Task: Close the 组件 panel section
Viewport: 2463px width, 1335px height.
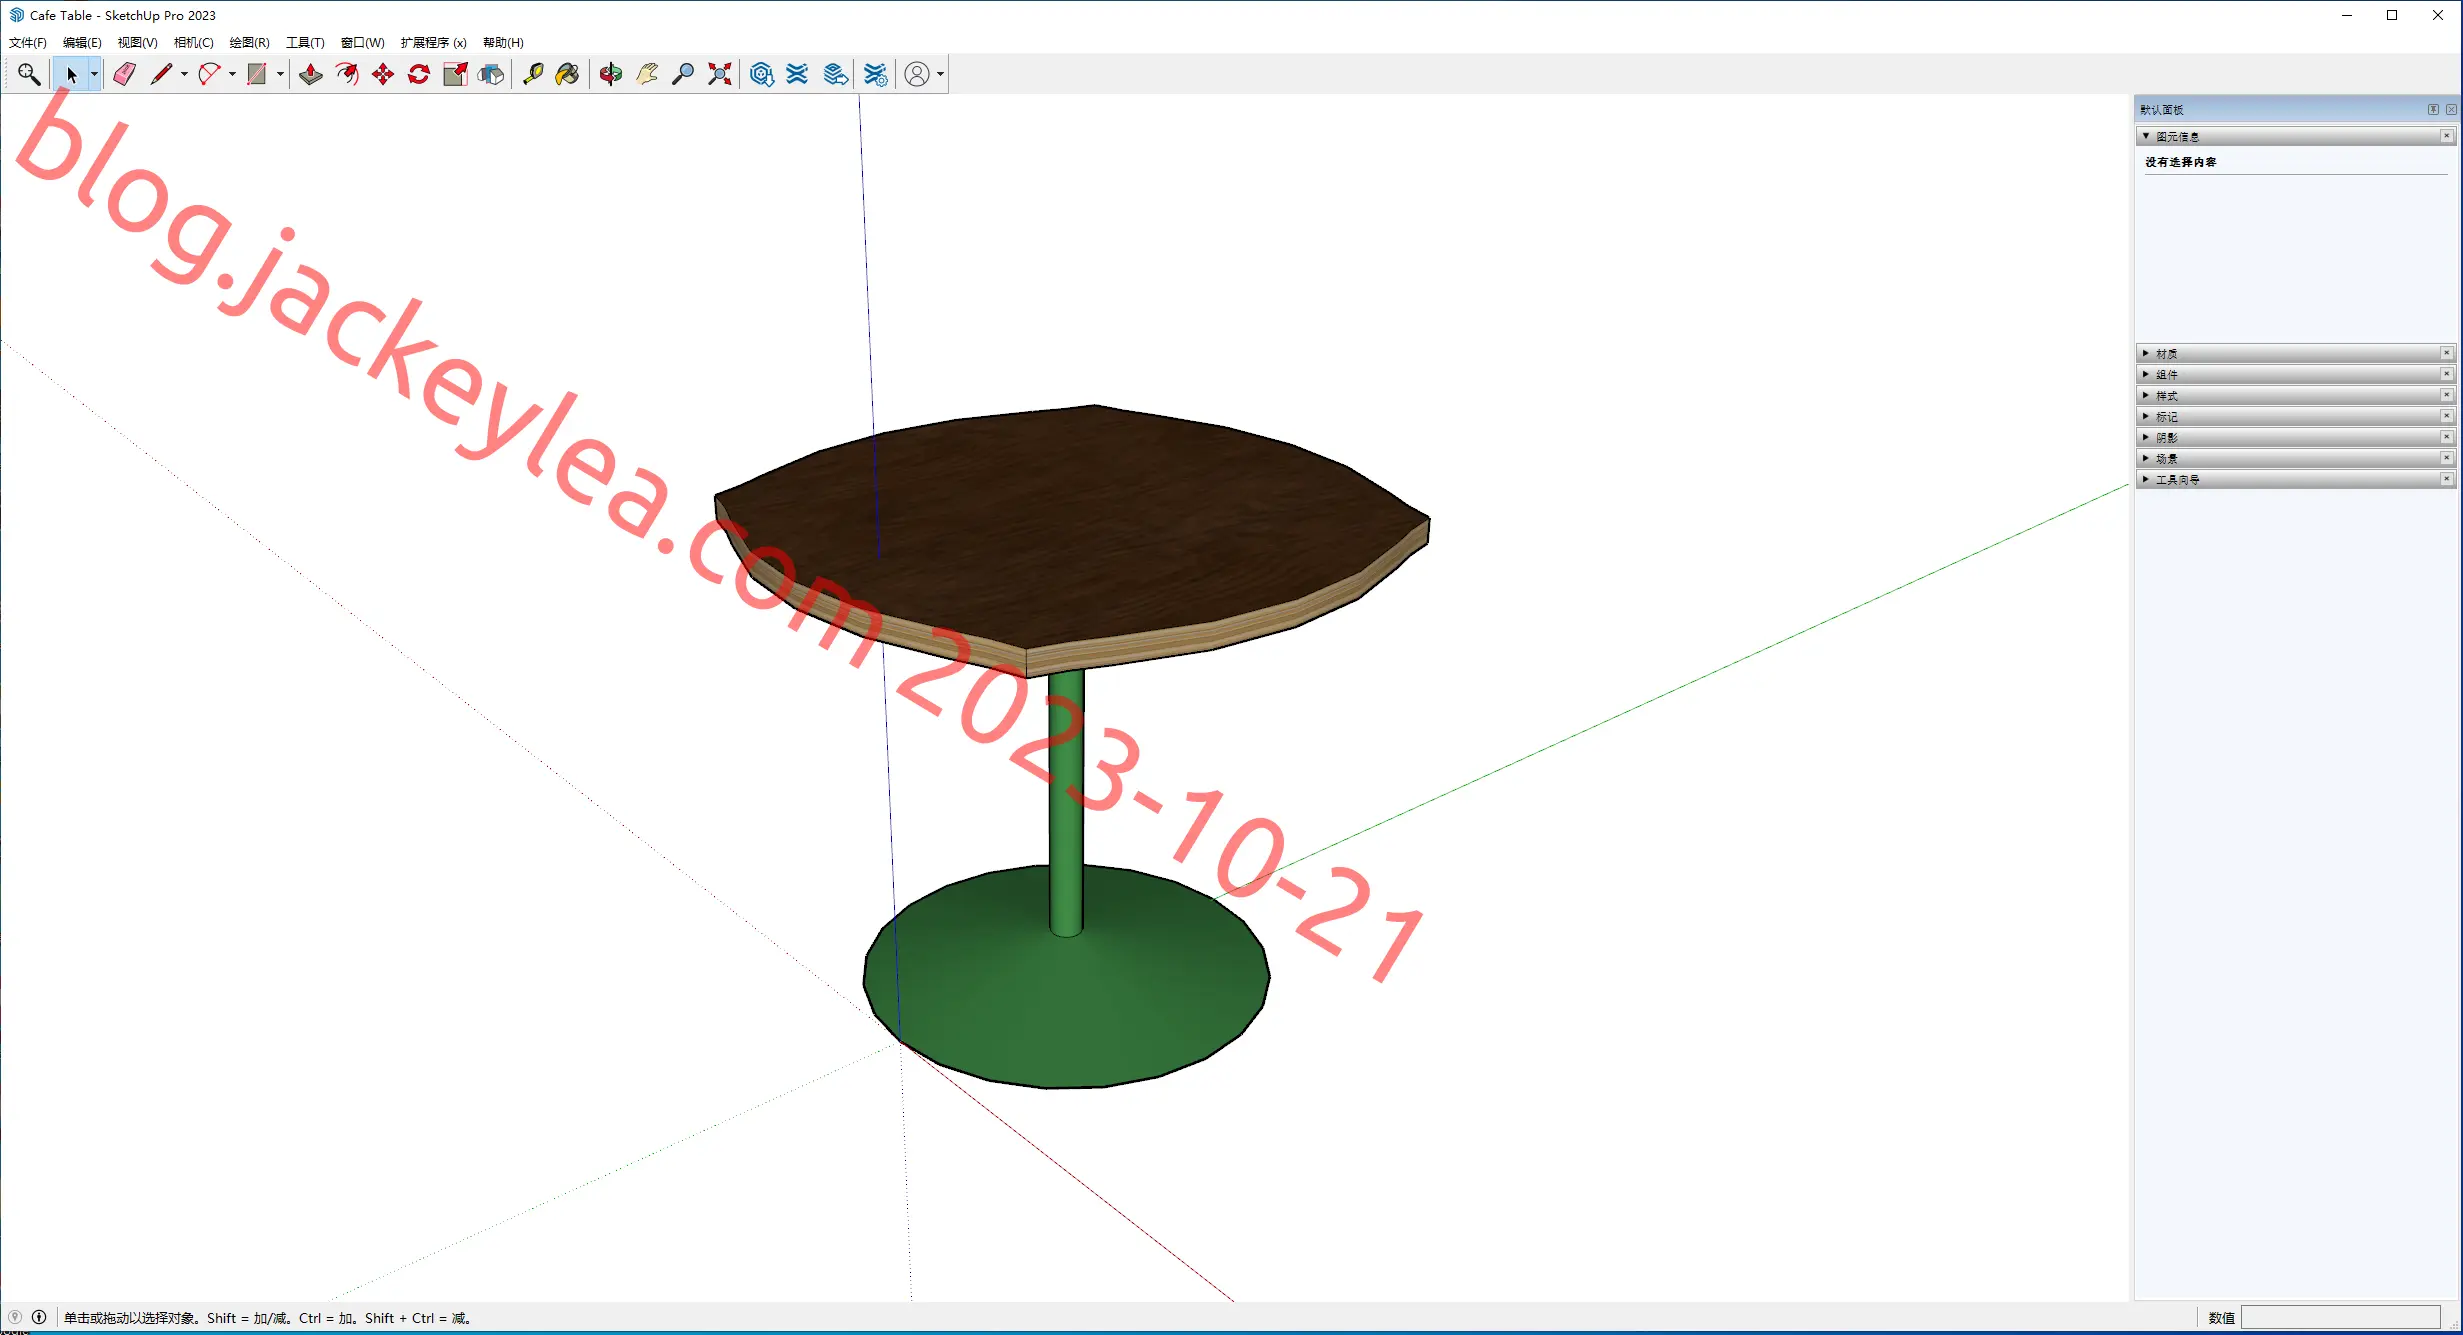Action: (2447, 374)
